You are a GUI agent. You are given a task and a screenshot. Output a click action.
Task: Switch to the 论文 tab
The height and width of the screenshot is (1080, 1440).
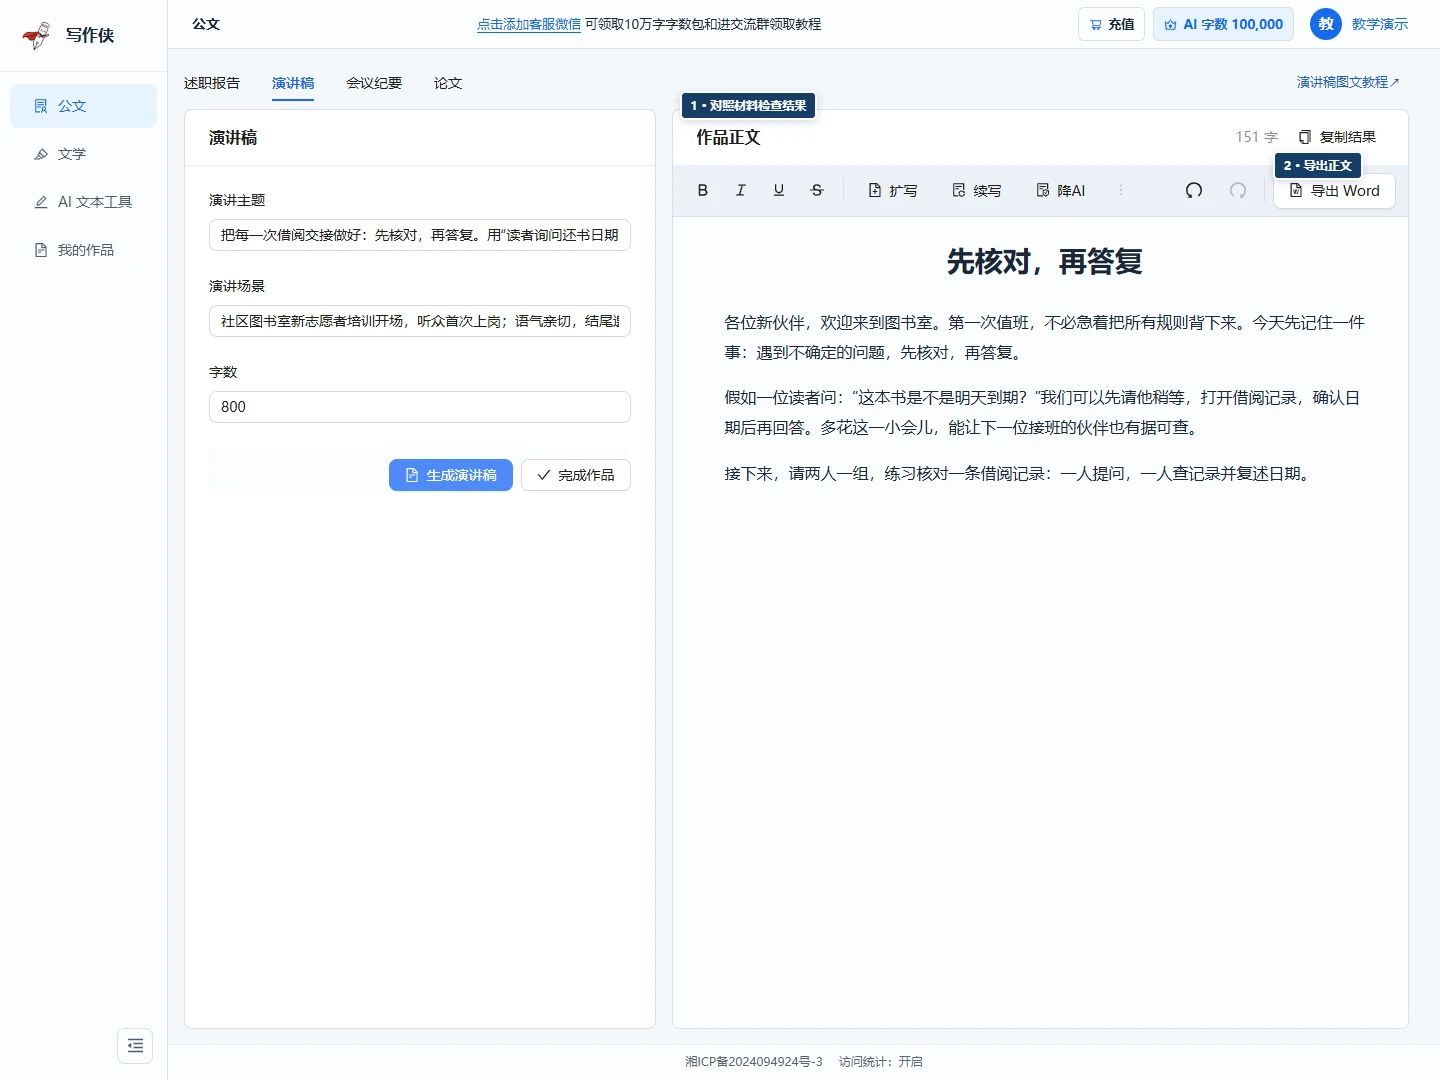click(448, 83)
